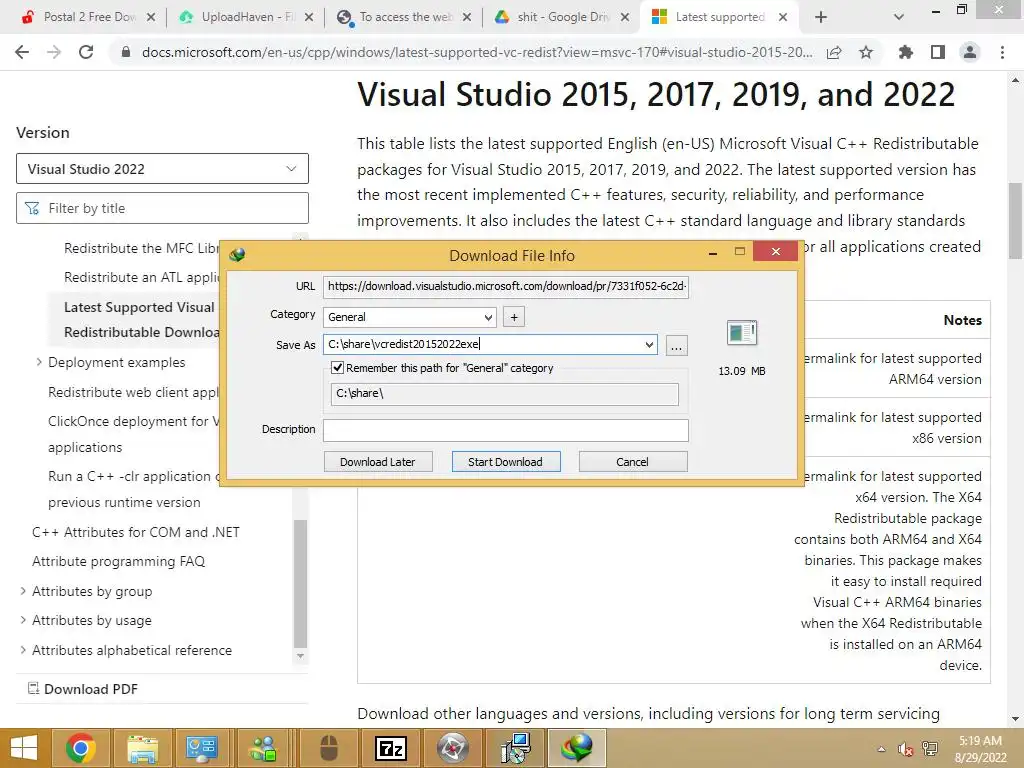This screenshot has width=1024, height=768.
Task: Open the Windows Start button
Action: pos(24,748)
